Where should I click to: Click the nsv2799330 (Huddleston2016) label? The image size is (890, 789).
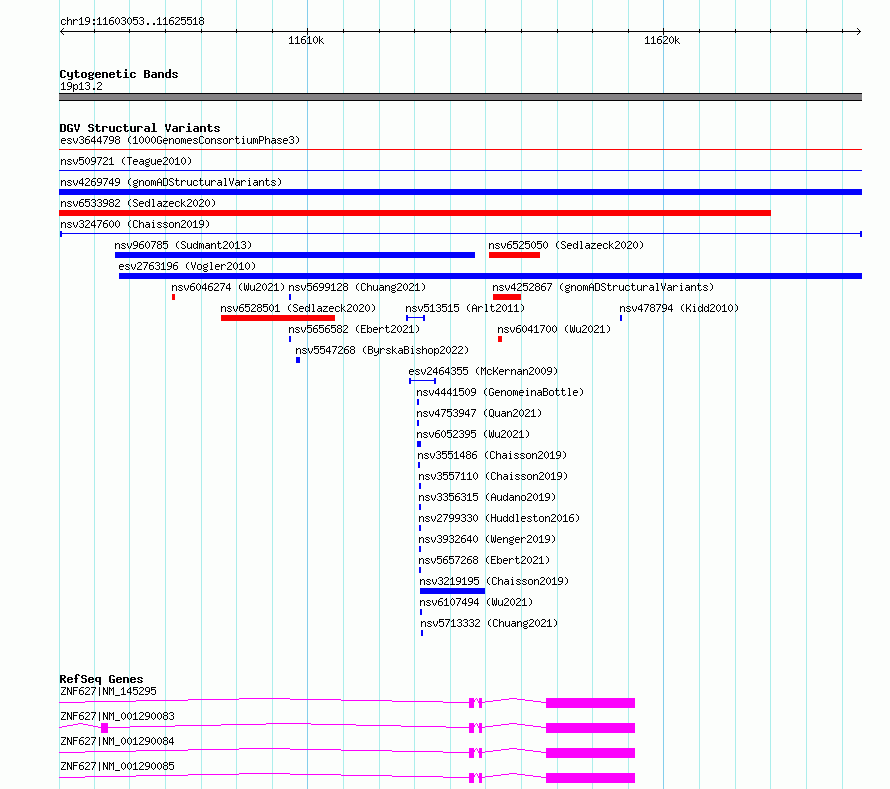[499, 518]
